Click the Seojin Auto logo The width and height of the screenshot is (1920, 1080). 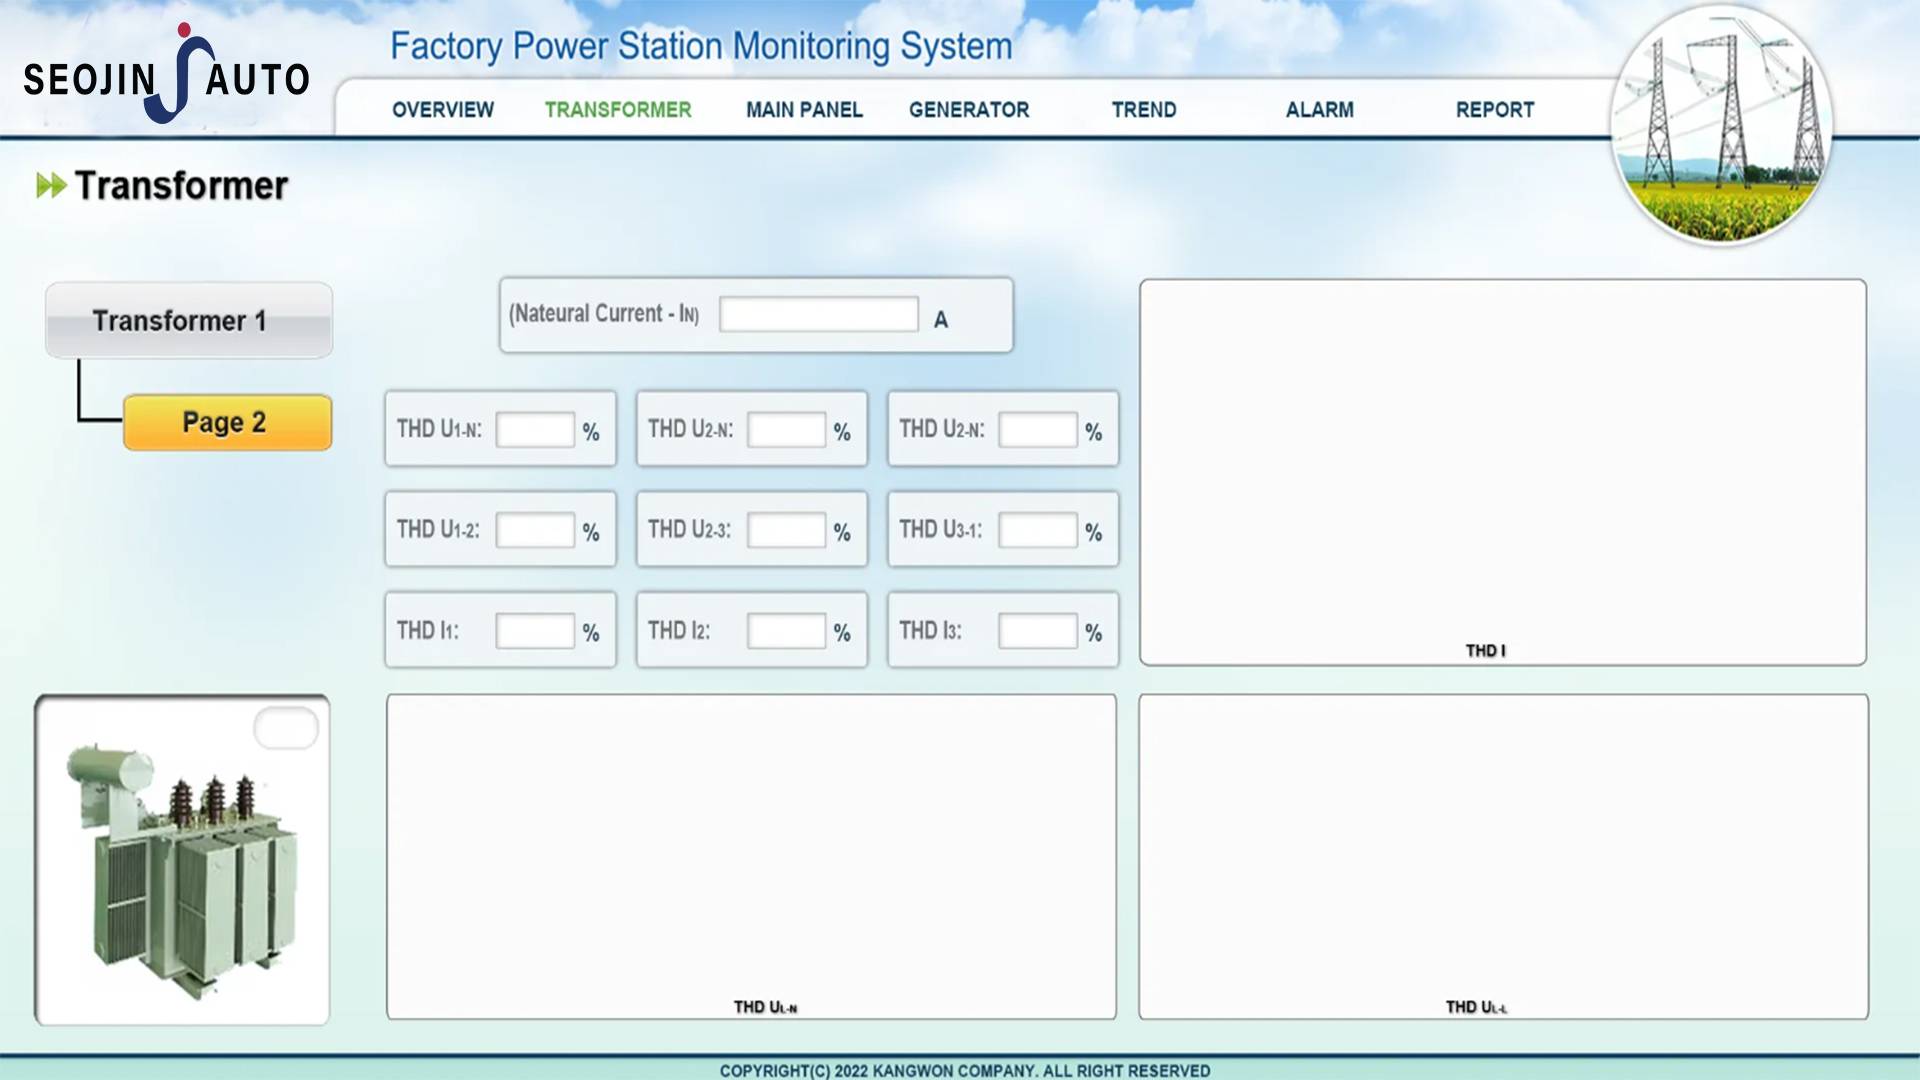(x=167, y=76)
